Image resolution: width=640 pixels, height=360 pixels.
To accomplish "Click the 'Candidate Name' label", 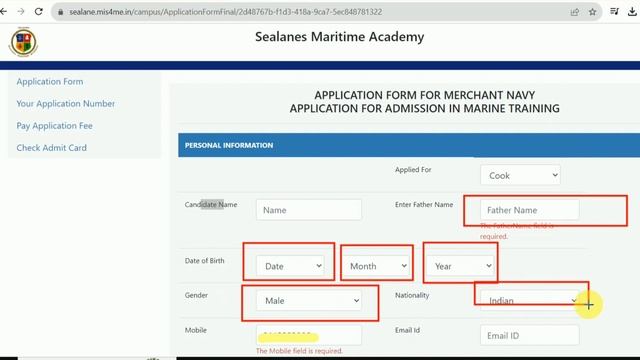I will tap(211, 204).
